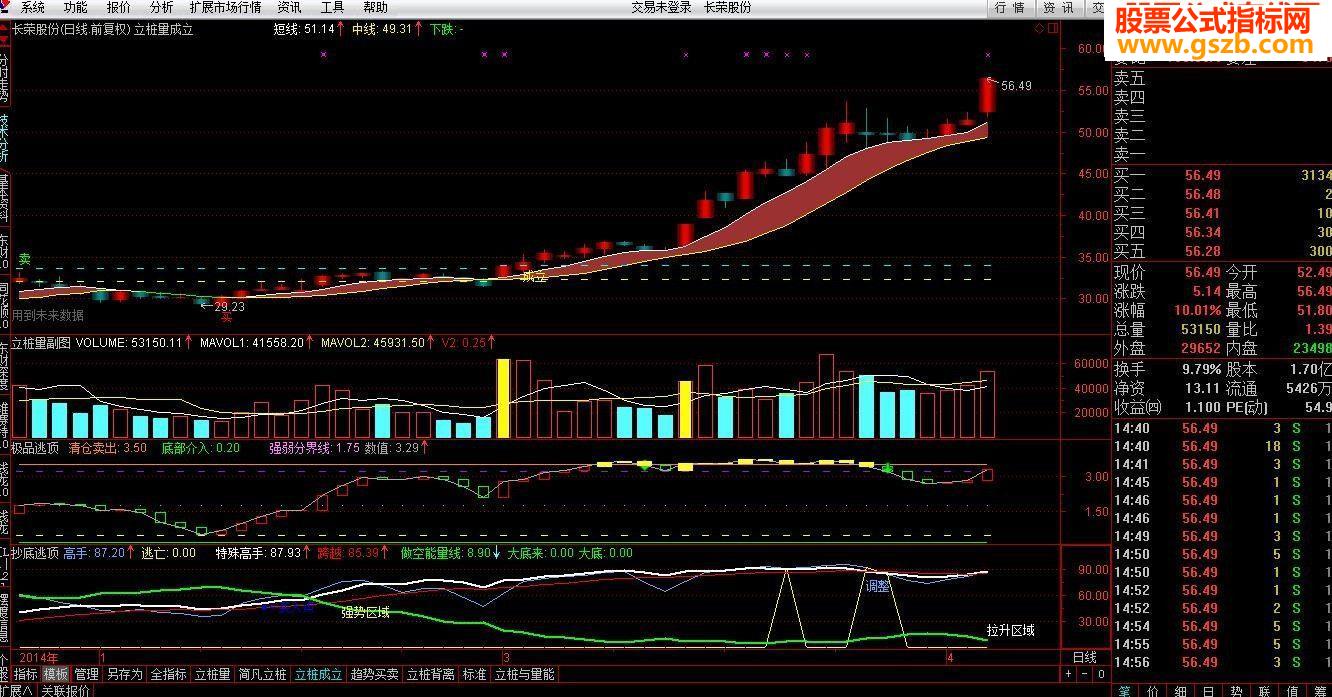Viewport: 1332px width, 697px height.
Task: Open the 分析 menu
Action: point(161,7)
